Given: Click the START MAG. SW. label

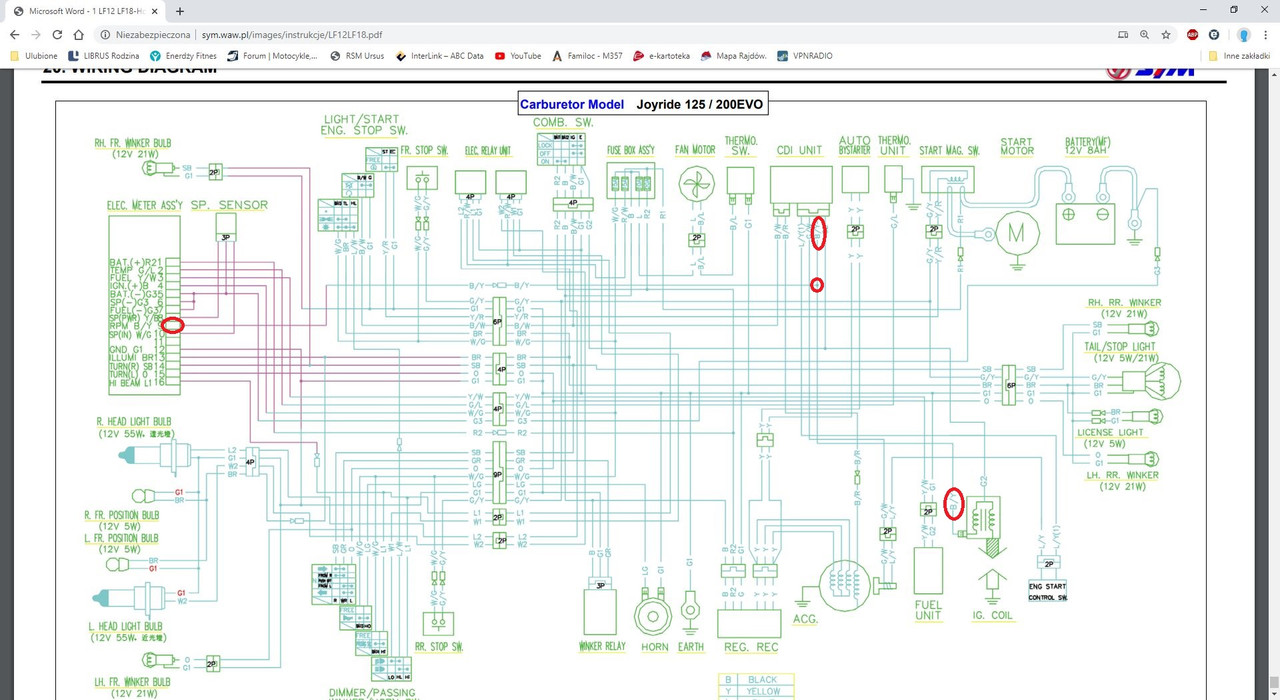Looking at the screenshot, I should pos(949,150).
